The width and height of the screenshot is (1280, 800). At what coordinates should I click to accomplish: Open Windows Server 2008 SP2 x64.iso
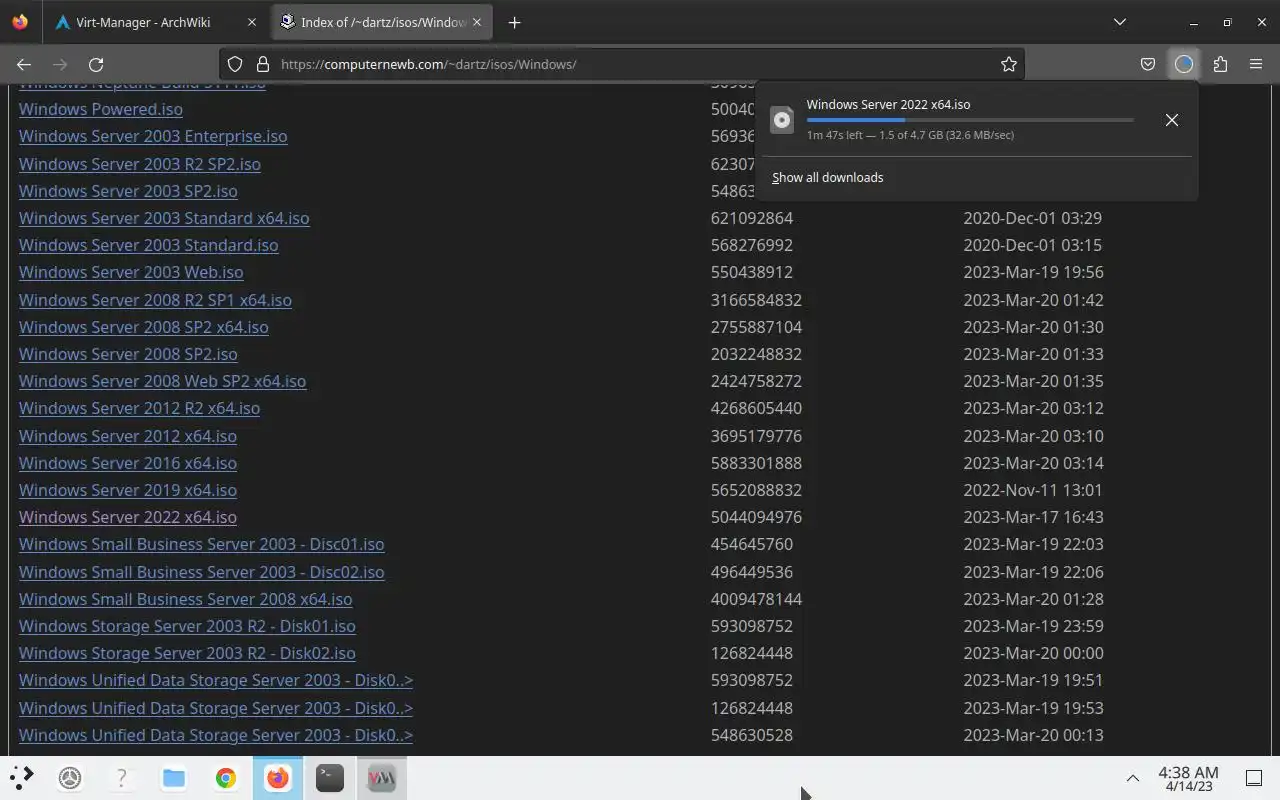click(144, 327)
